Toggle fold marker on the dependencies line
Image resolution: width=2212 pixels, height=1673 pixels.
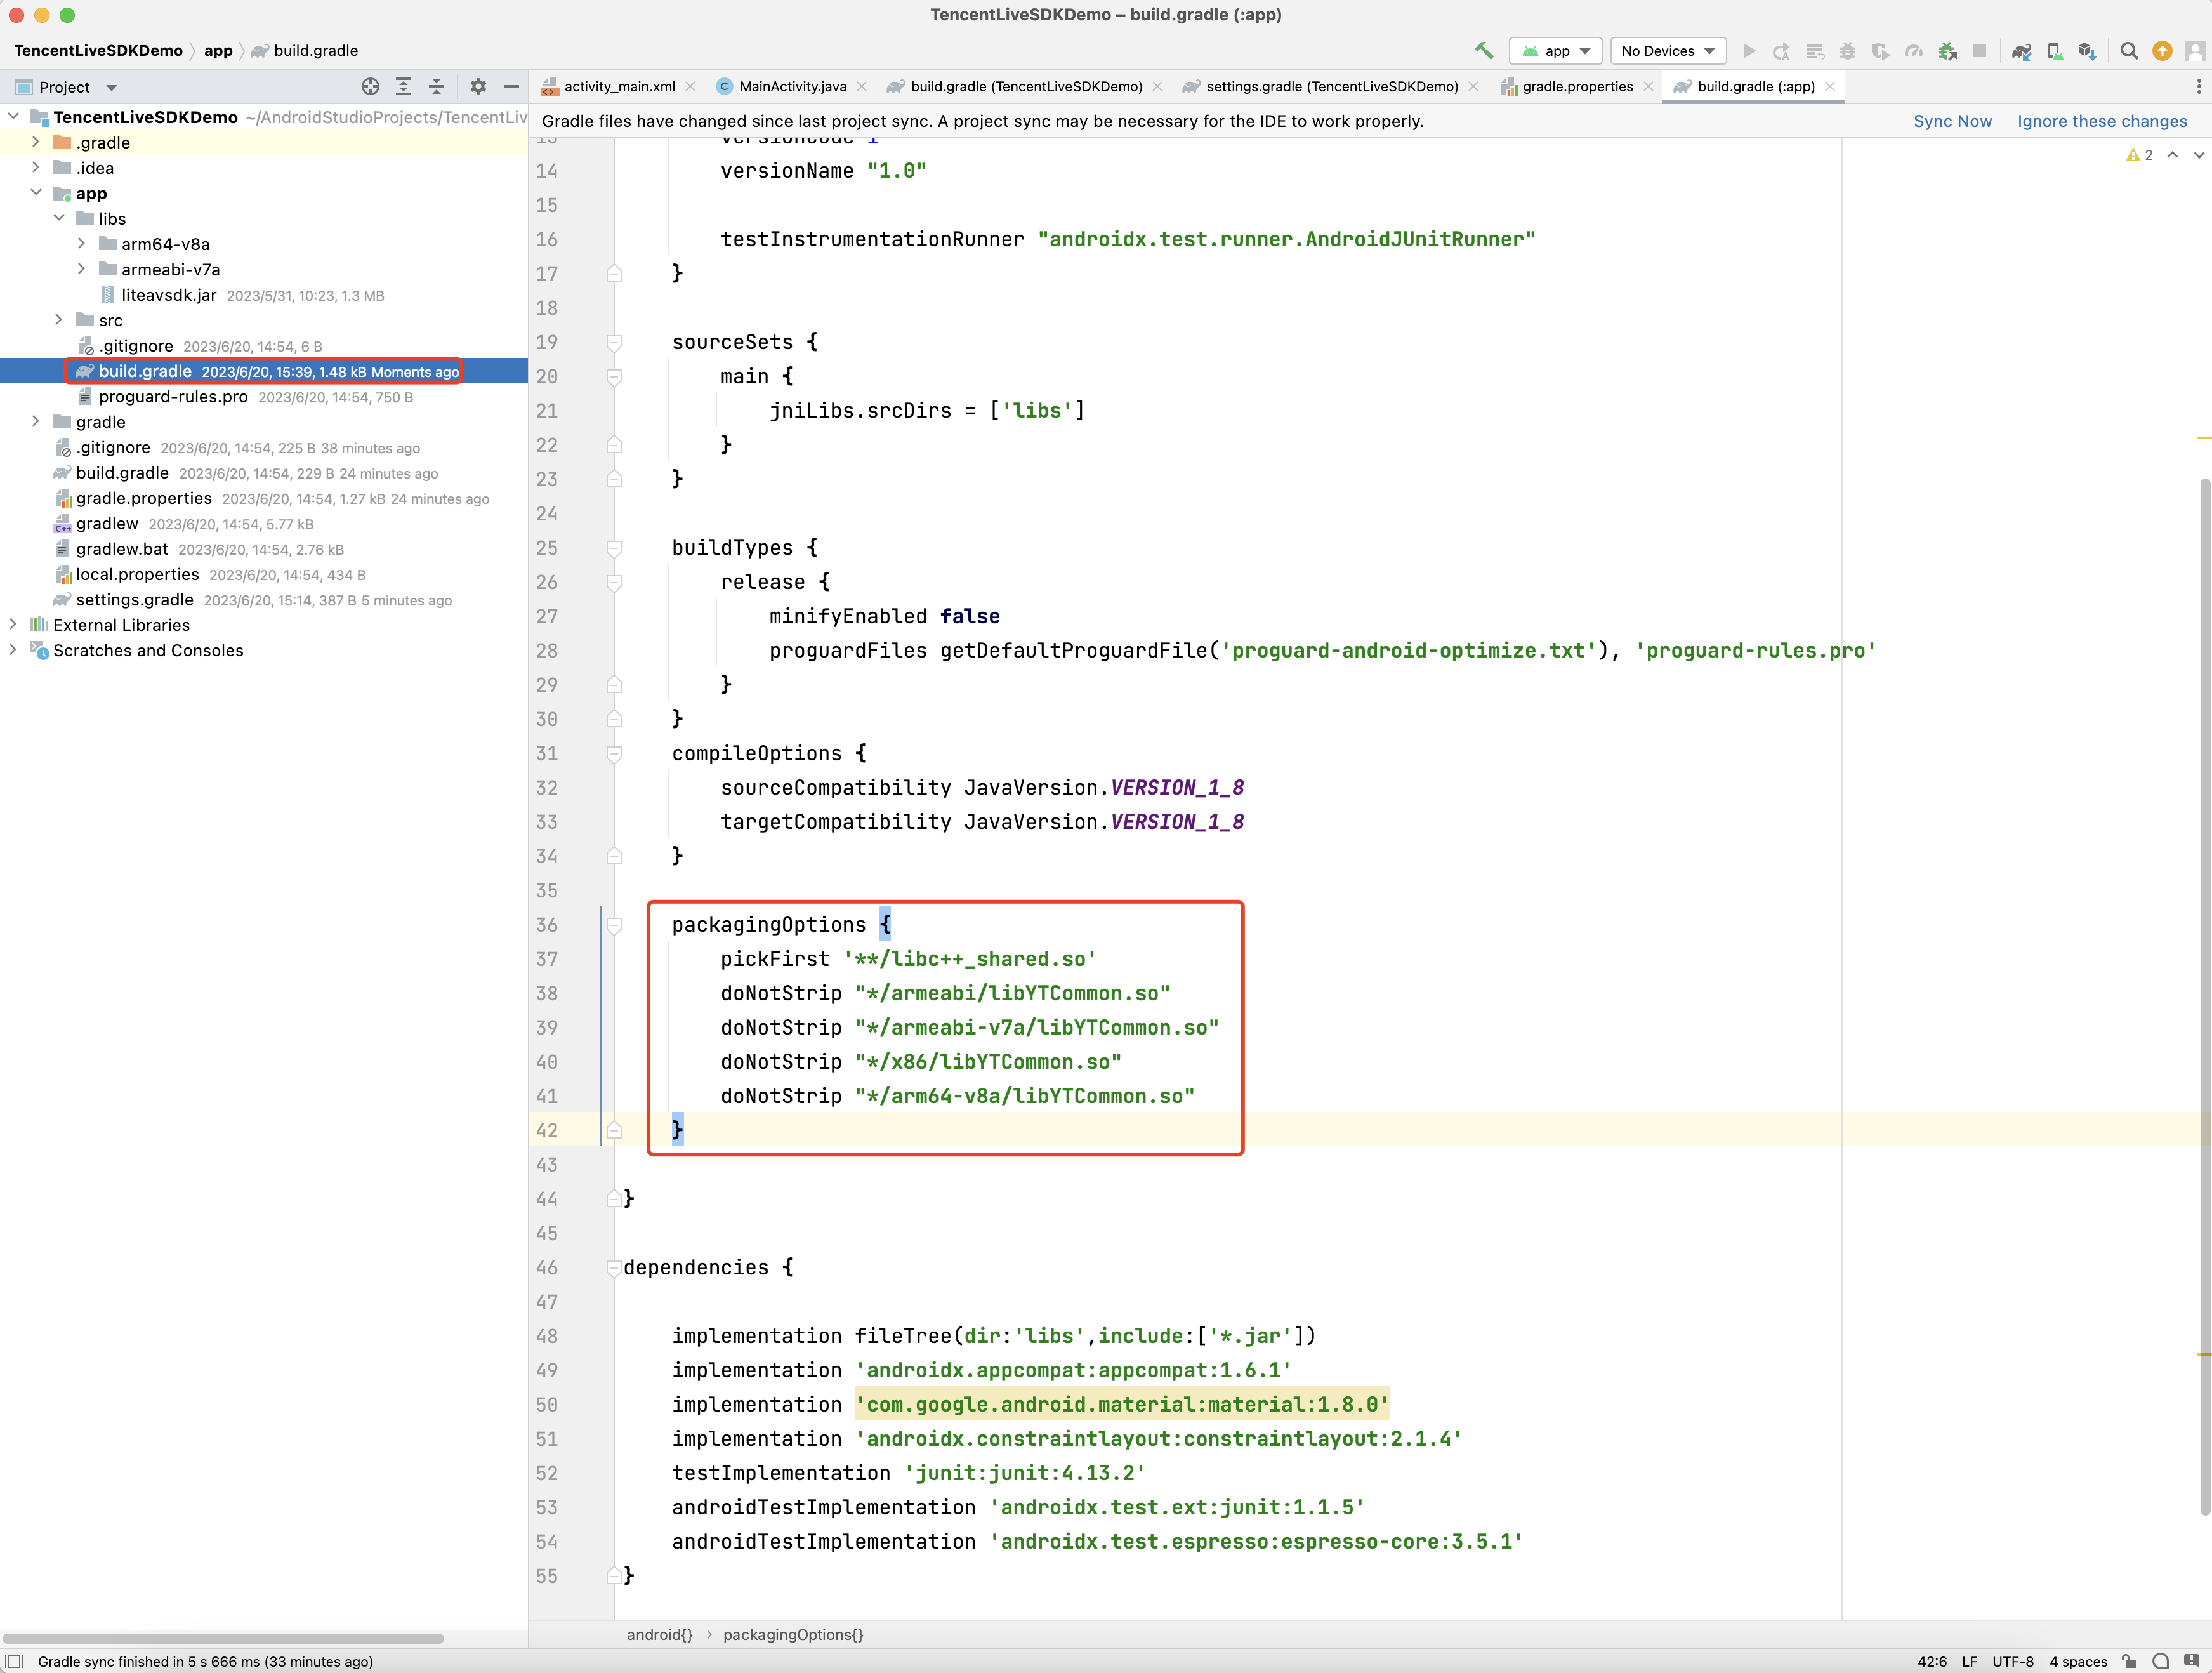tap(614, 1268)
